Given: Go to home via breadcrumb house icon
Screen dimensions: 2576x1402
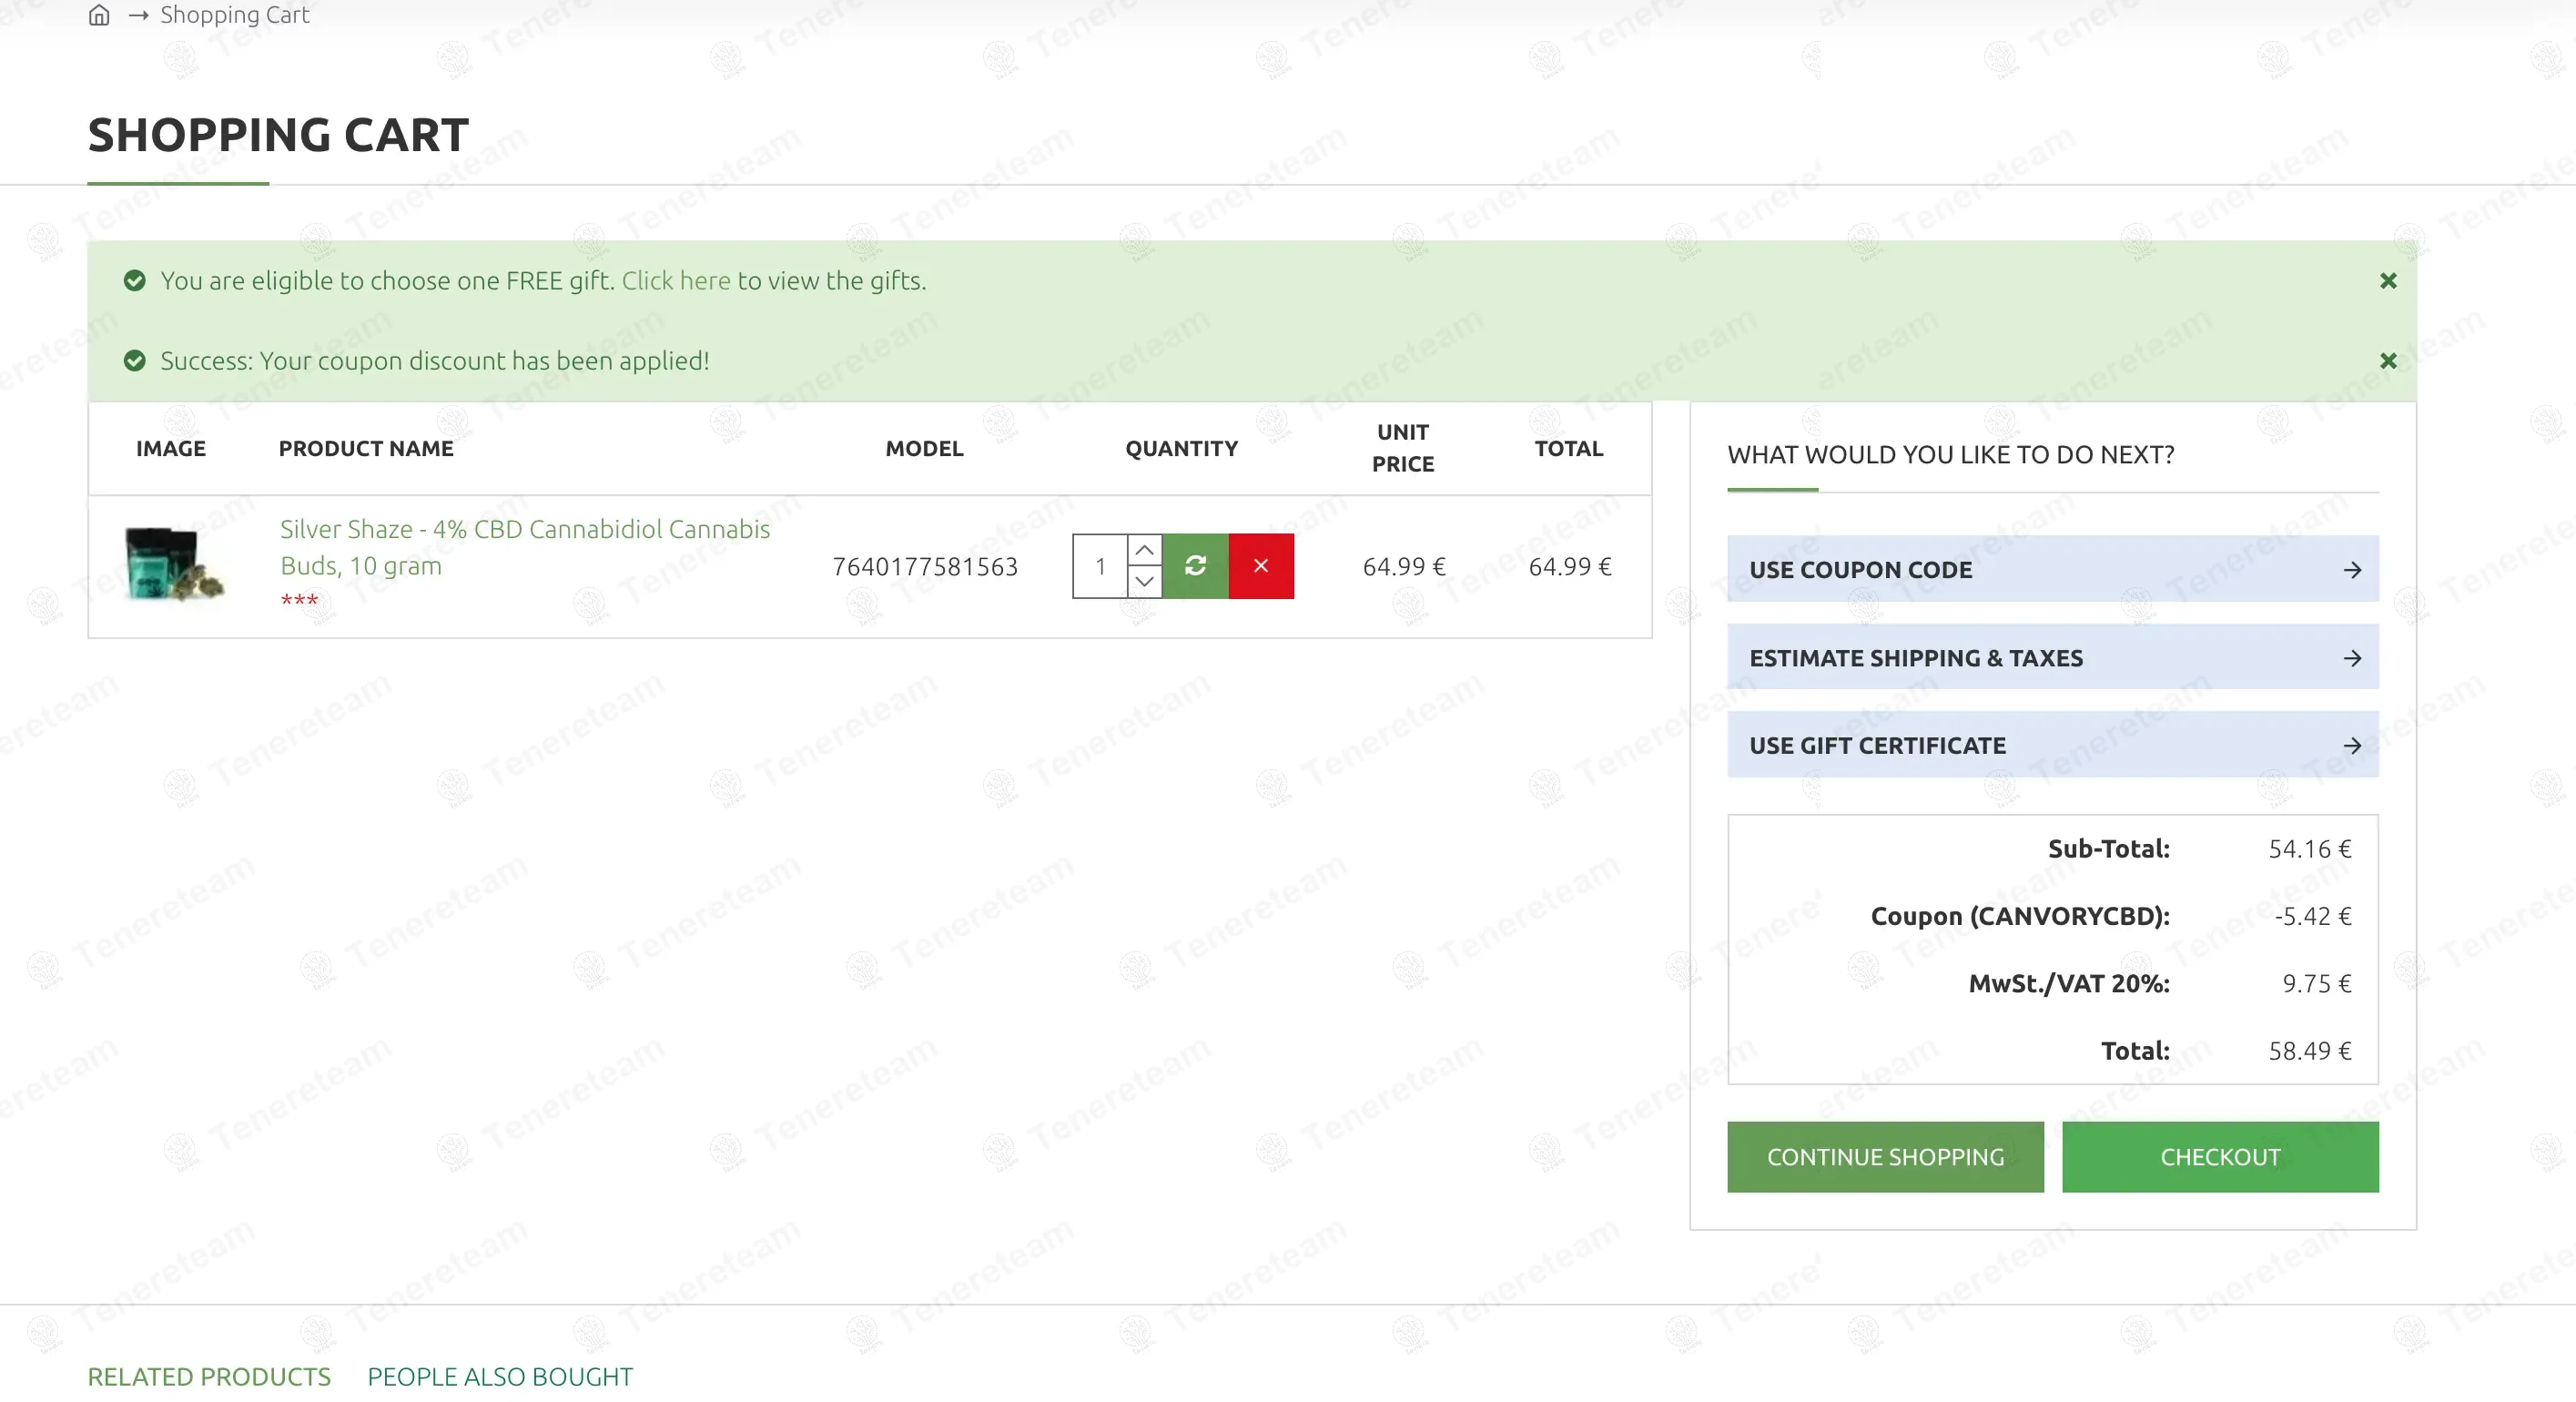Looking at the screenshot, I should pyautogui.click(x=98, y=15).
